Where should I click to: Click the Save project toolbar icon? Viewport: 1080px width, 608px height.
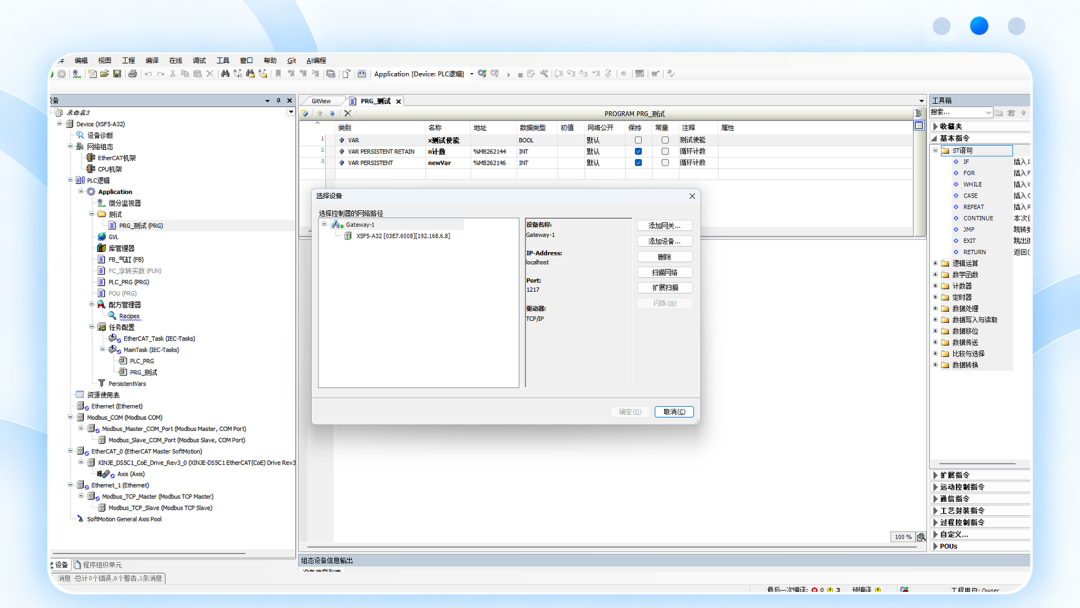pyautogui.click(x=117, y=74)
